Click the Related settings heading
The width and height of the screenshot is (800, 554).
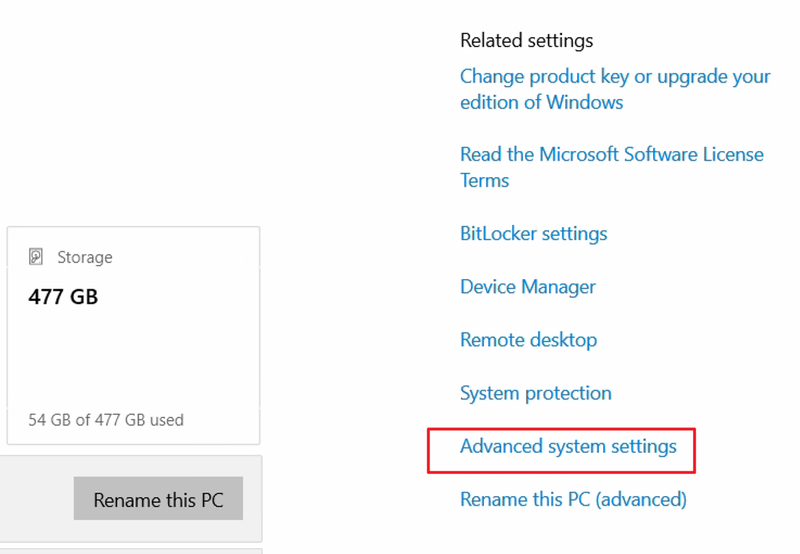(527, 40)
